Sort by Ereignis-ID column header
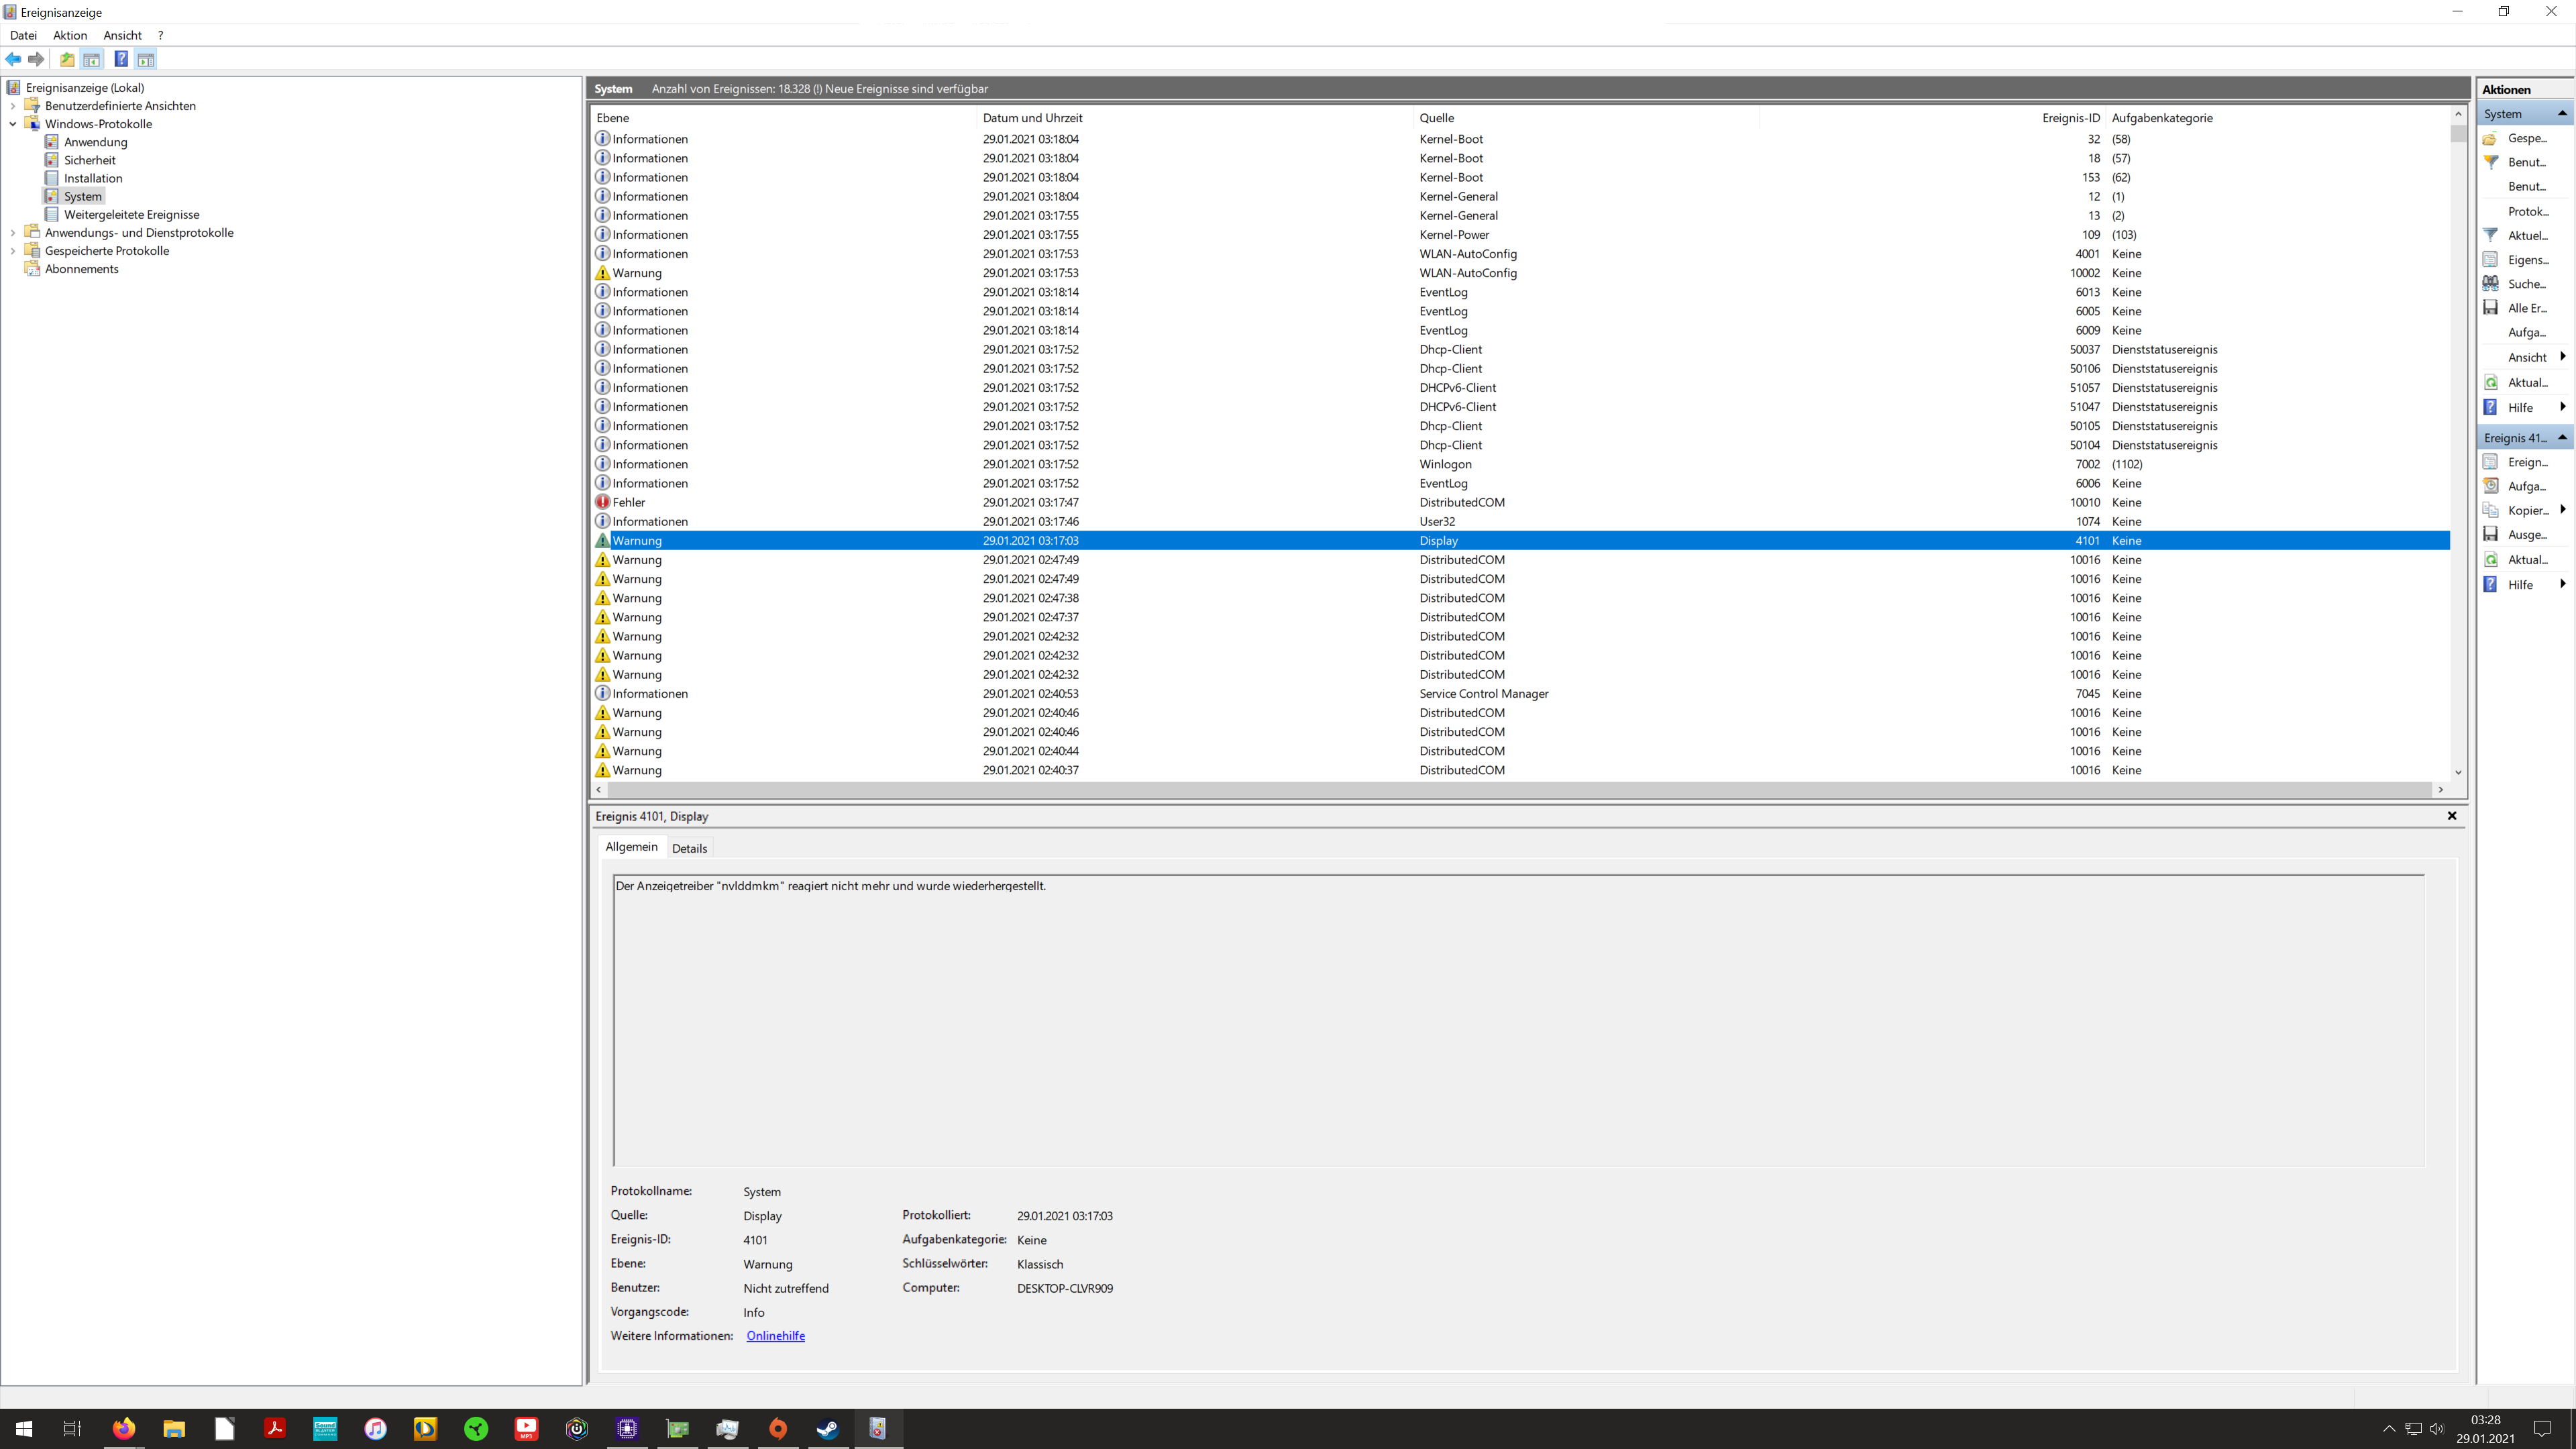The image size is (2576, 1449). click(2070, 118)
